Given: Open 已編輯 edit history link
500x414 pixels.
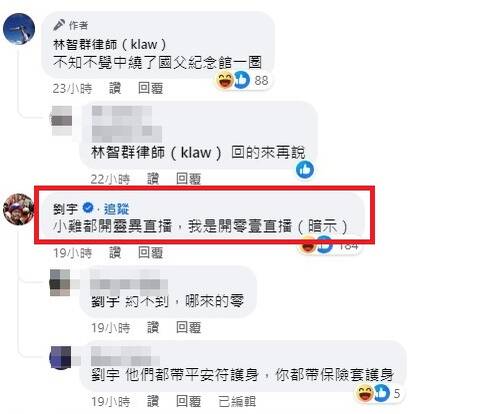Looking at the screenshot, I should (x=237, y=401).
